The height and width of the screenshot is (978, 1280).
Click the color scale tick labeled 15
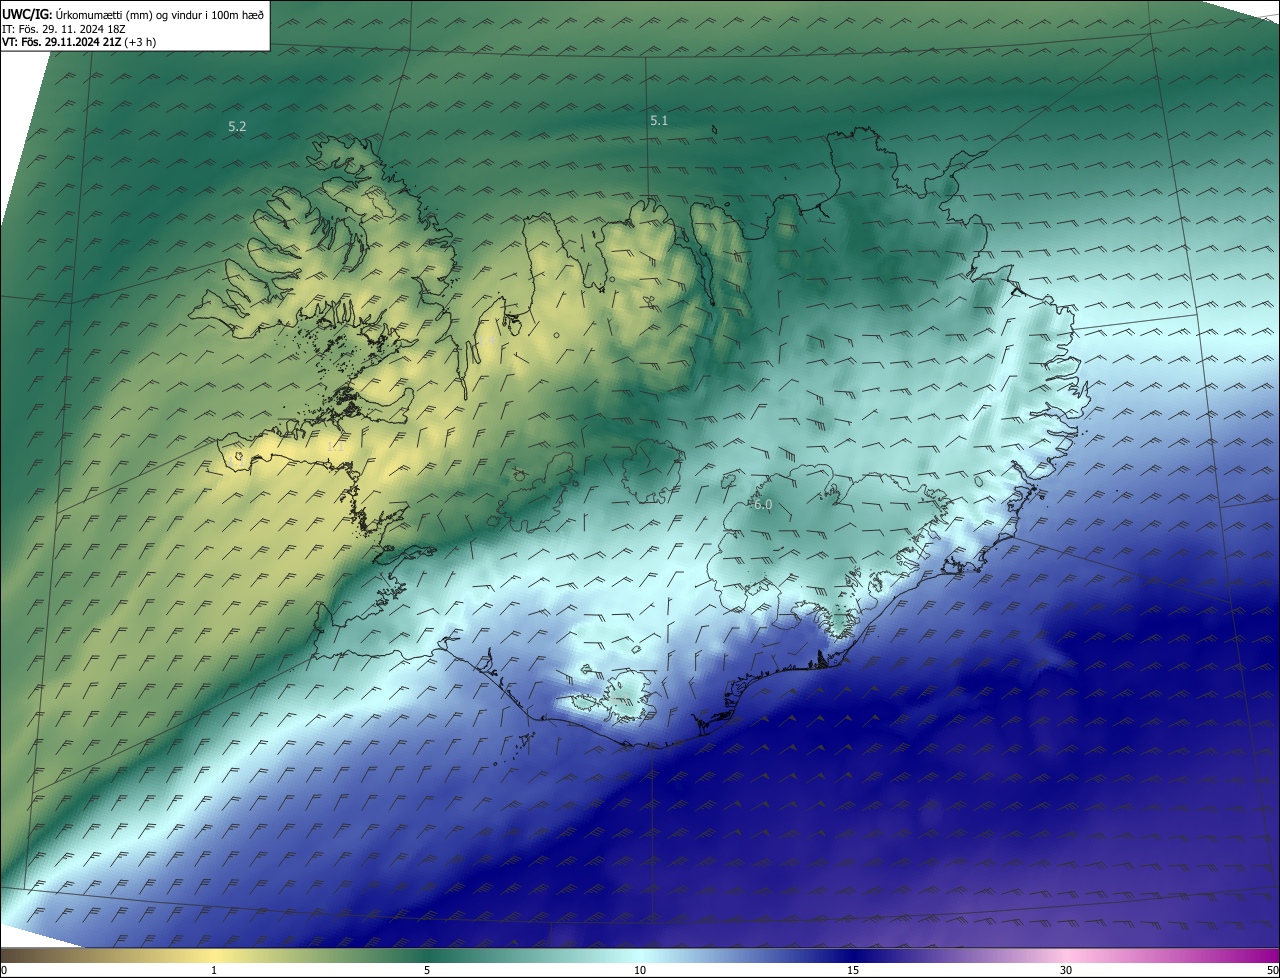[853, 970]
